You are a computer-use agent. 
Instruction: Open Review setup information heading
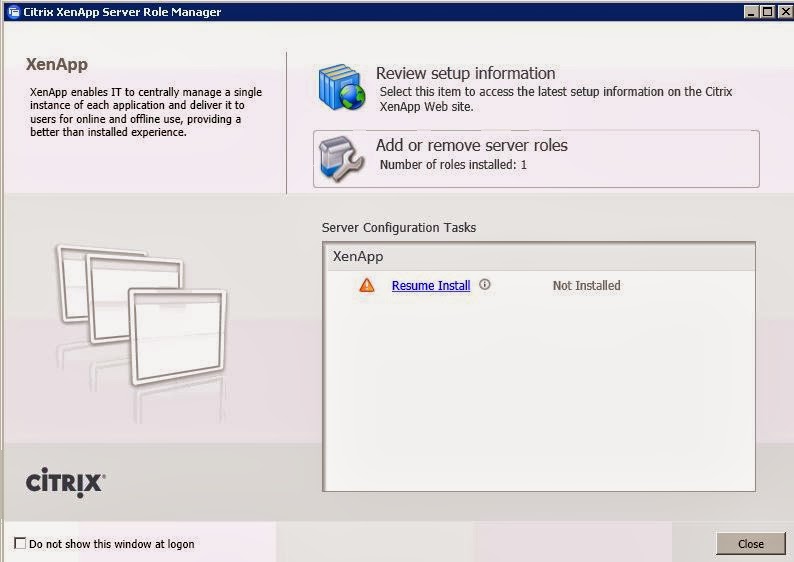[465, 73]
